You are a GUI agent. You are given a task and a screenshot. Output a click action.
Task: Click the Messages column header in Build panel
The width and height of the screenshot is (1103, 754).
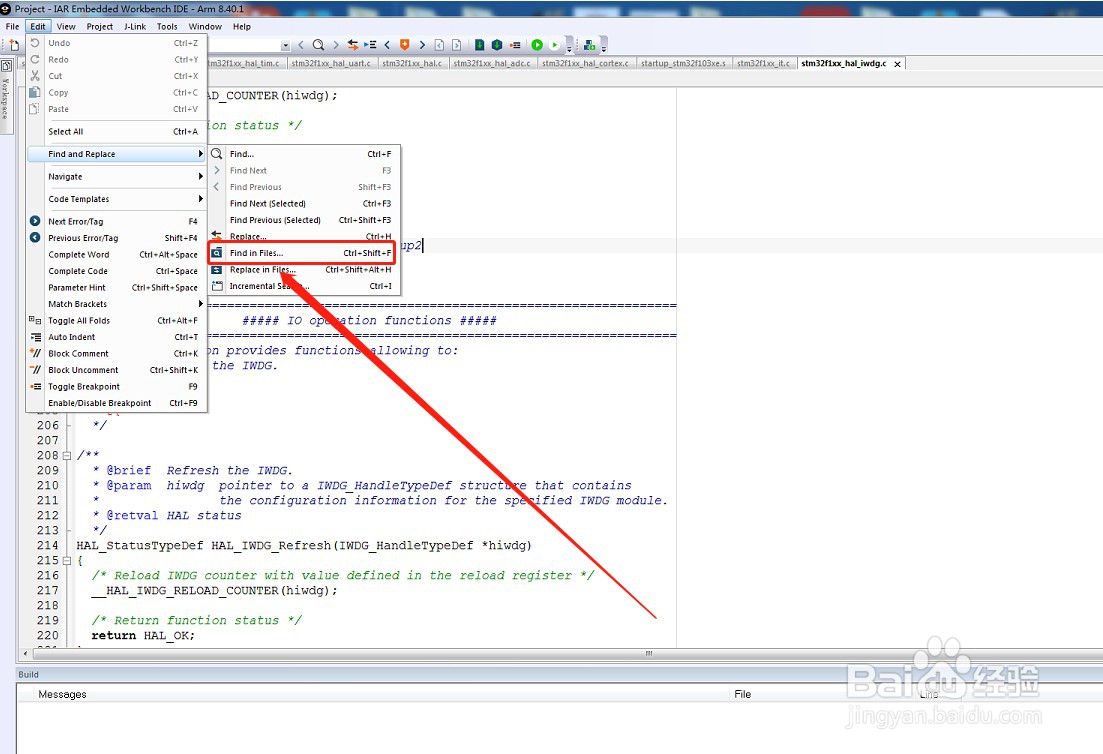click(x=63, y=694)
